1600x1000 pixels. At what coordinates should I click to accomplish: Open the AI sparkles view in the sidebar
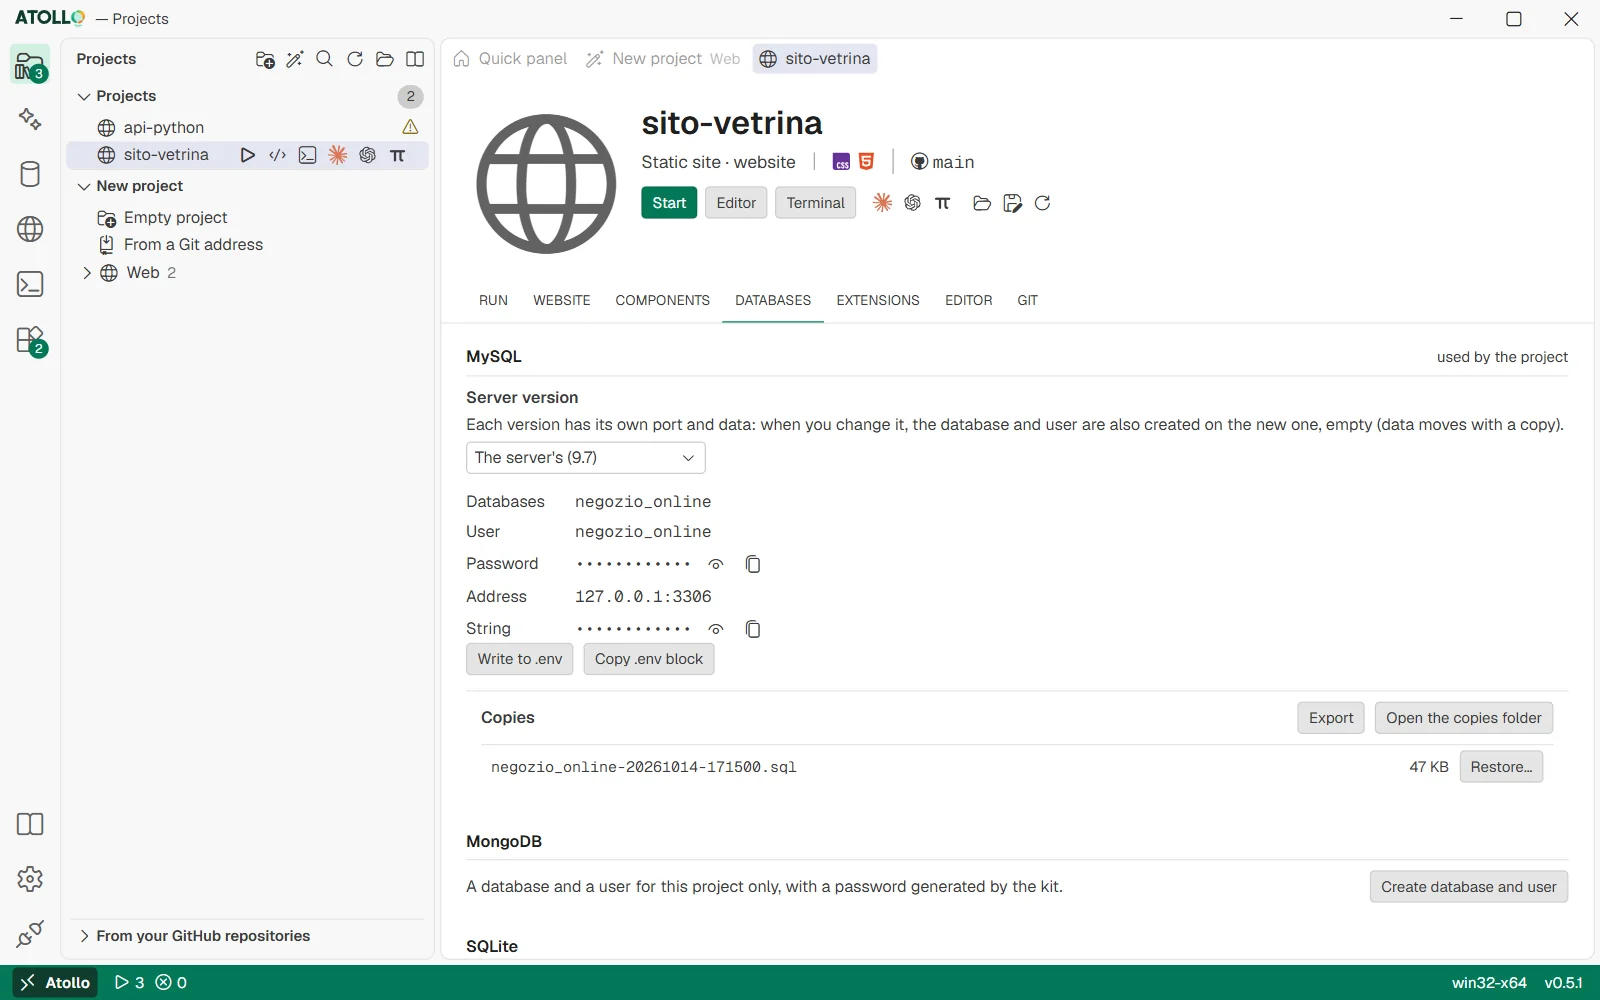pyautogui.click(x=30, y=119)
